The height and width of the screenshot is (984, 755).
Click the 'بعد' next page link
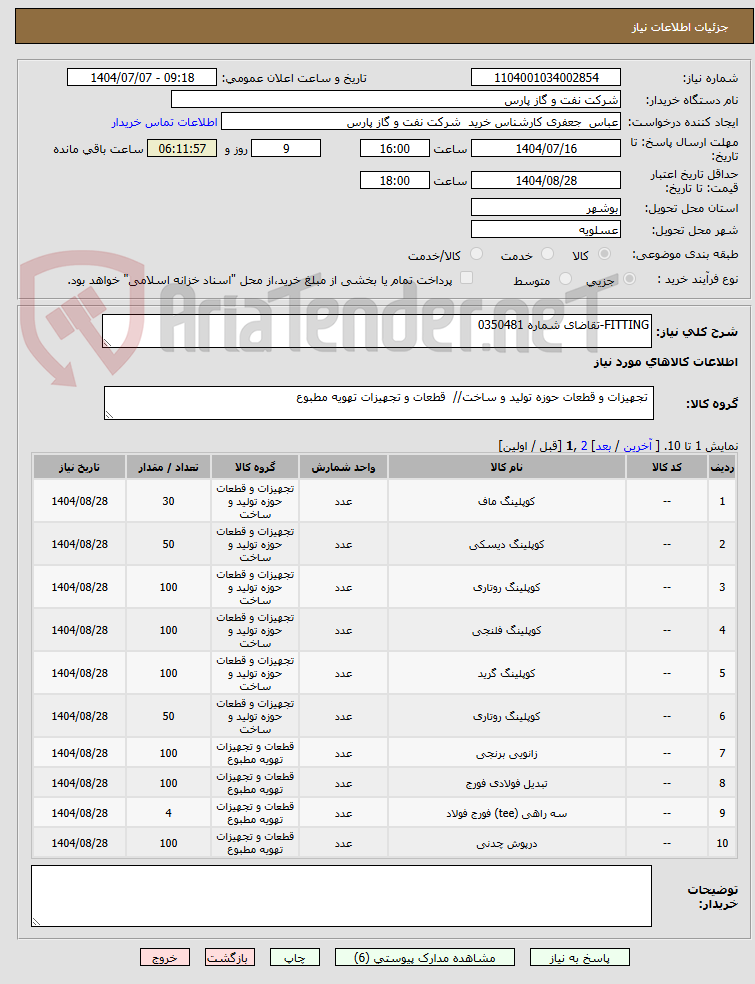603,446
